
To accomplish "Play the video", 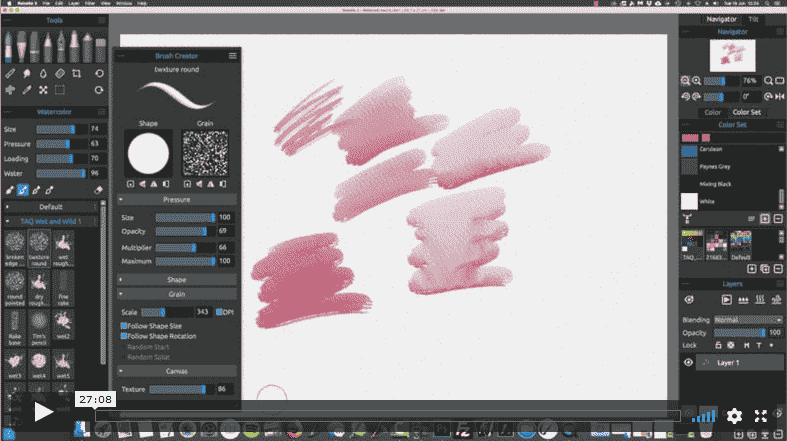I will 43,412.
